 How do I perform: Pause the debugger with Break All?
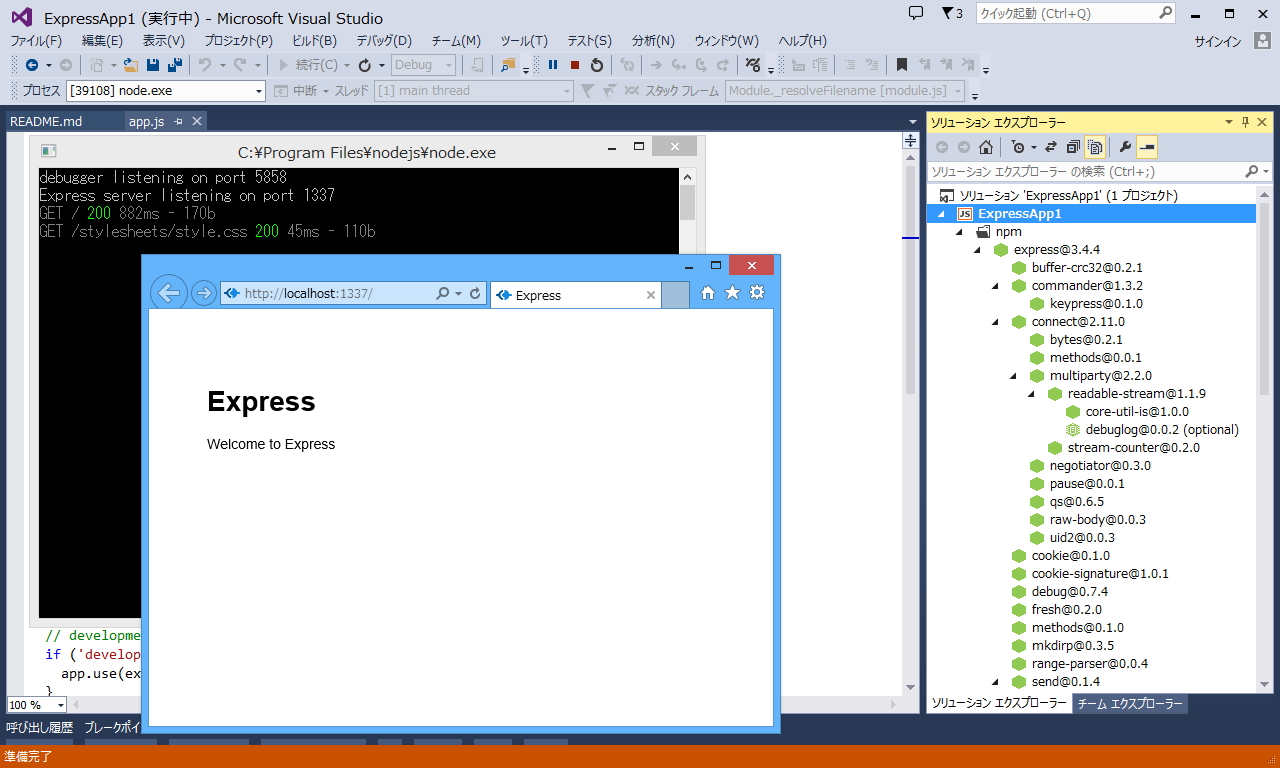[553, 65]
